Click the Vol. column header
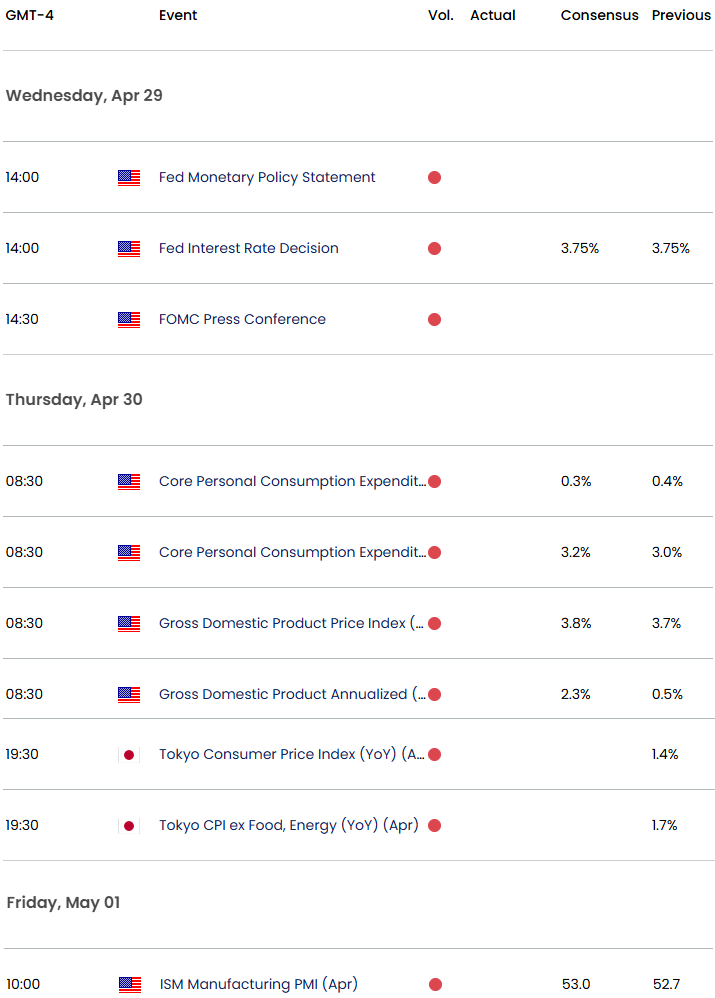This screenshot has width=715, height=998. pos(441,16)
